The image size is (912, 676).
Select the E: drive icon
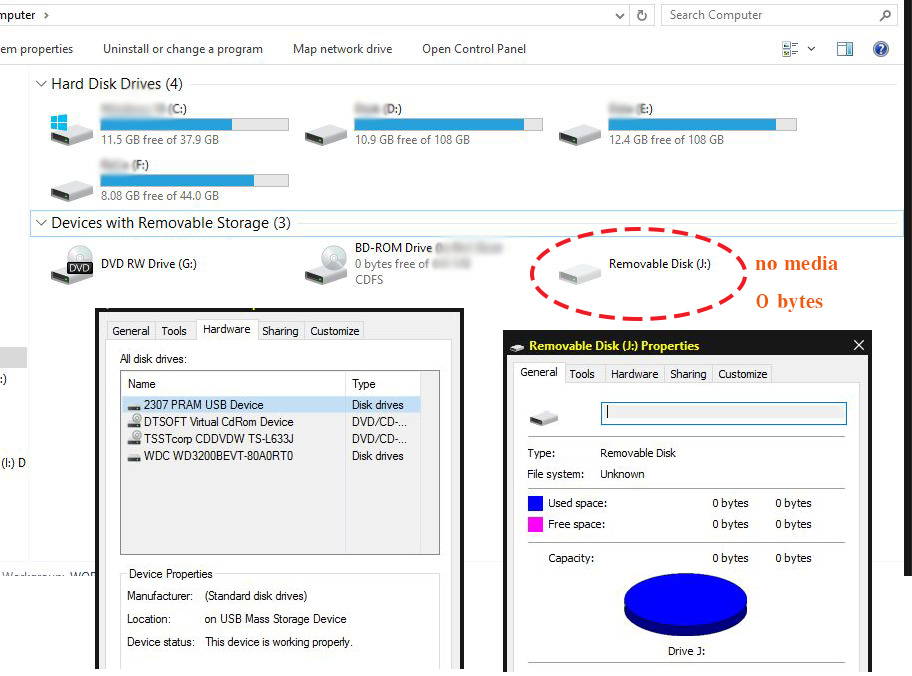click(x=579, y=134)
